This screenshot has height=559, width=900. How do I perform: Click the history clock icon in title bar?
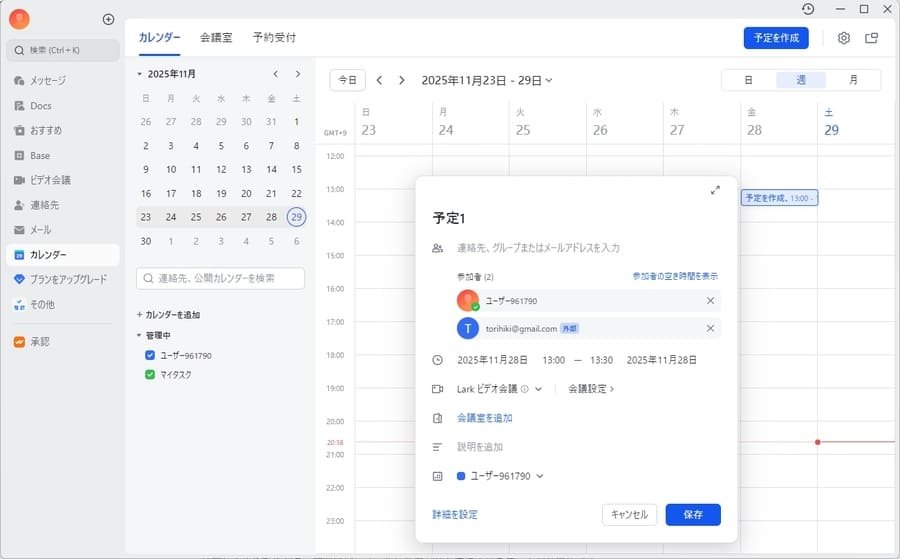pos(808,9)
